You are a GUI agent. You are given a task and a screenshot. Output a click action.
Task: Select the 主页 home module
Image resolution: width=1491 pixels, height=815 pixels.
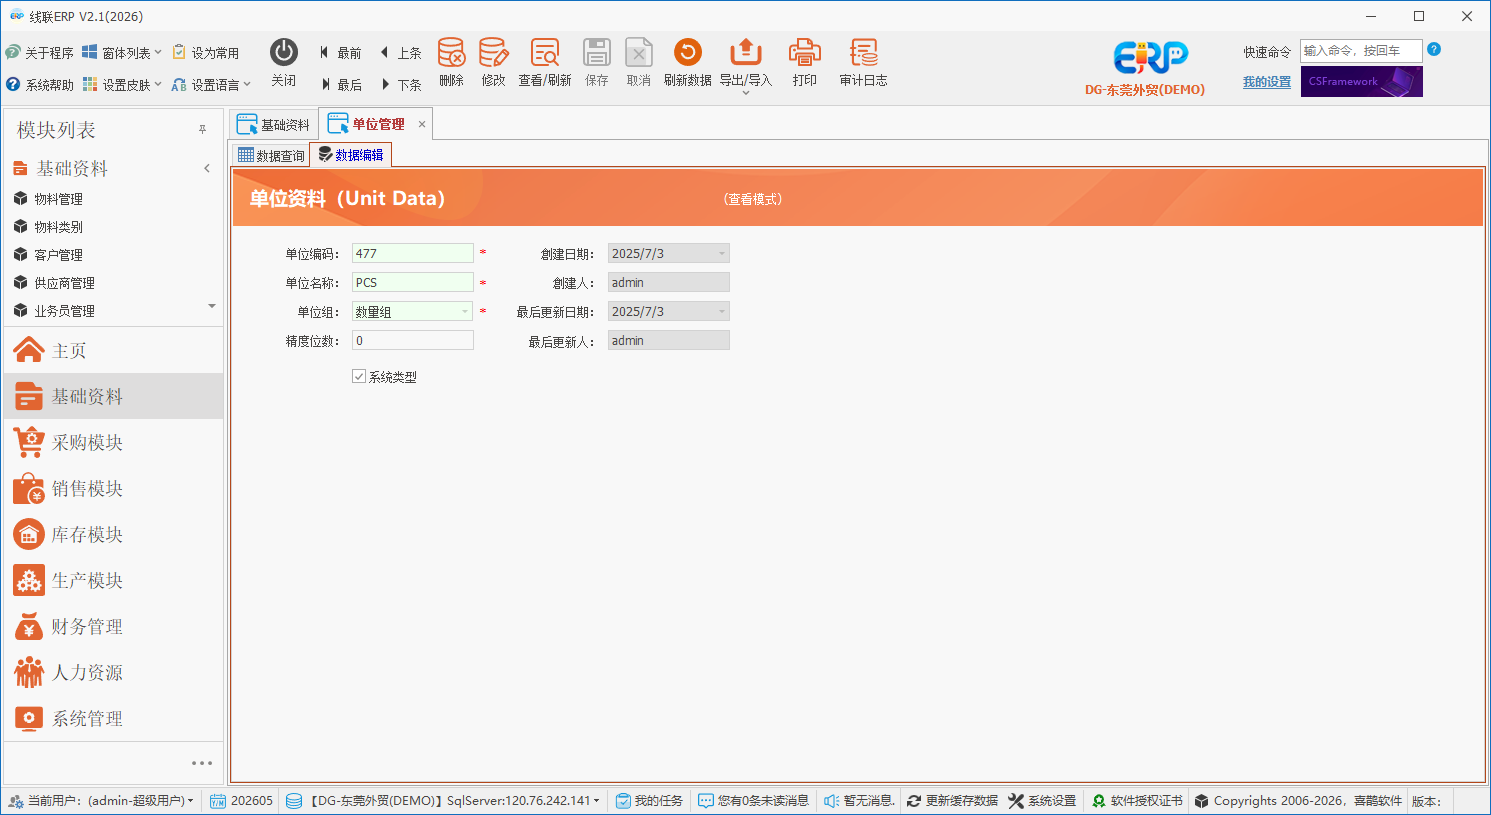click(114, 350)
